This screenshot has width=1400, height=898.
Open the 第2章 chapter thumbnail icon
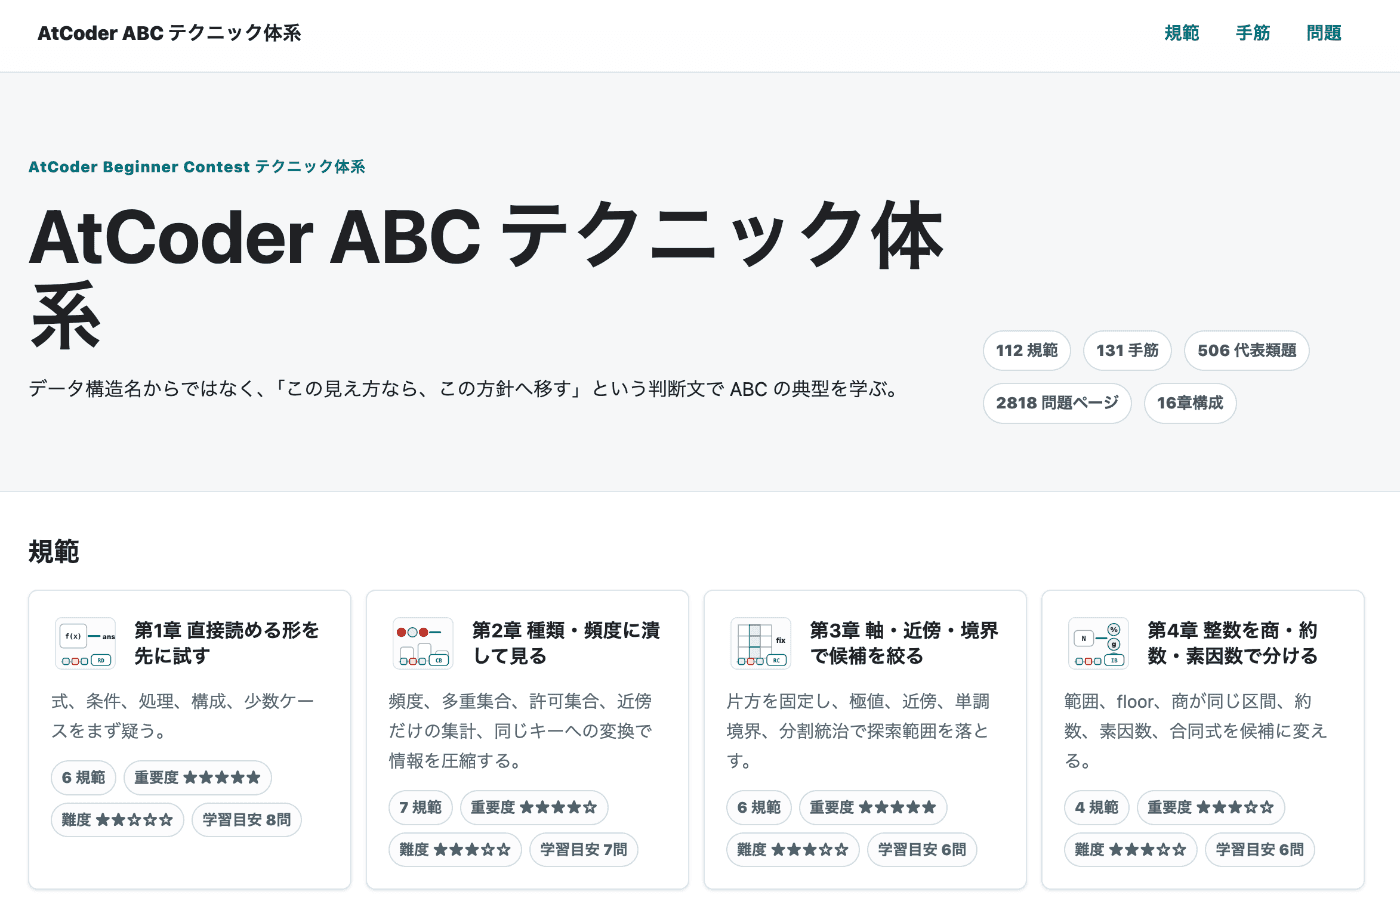[423, 643]
